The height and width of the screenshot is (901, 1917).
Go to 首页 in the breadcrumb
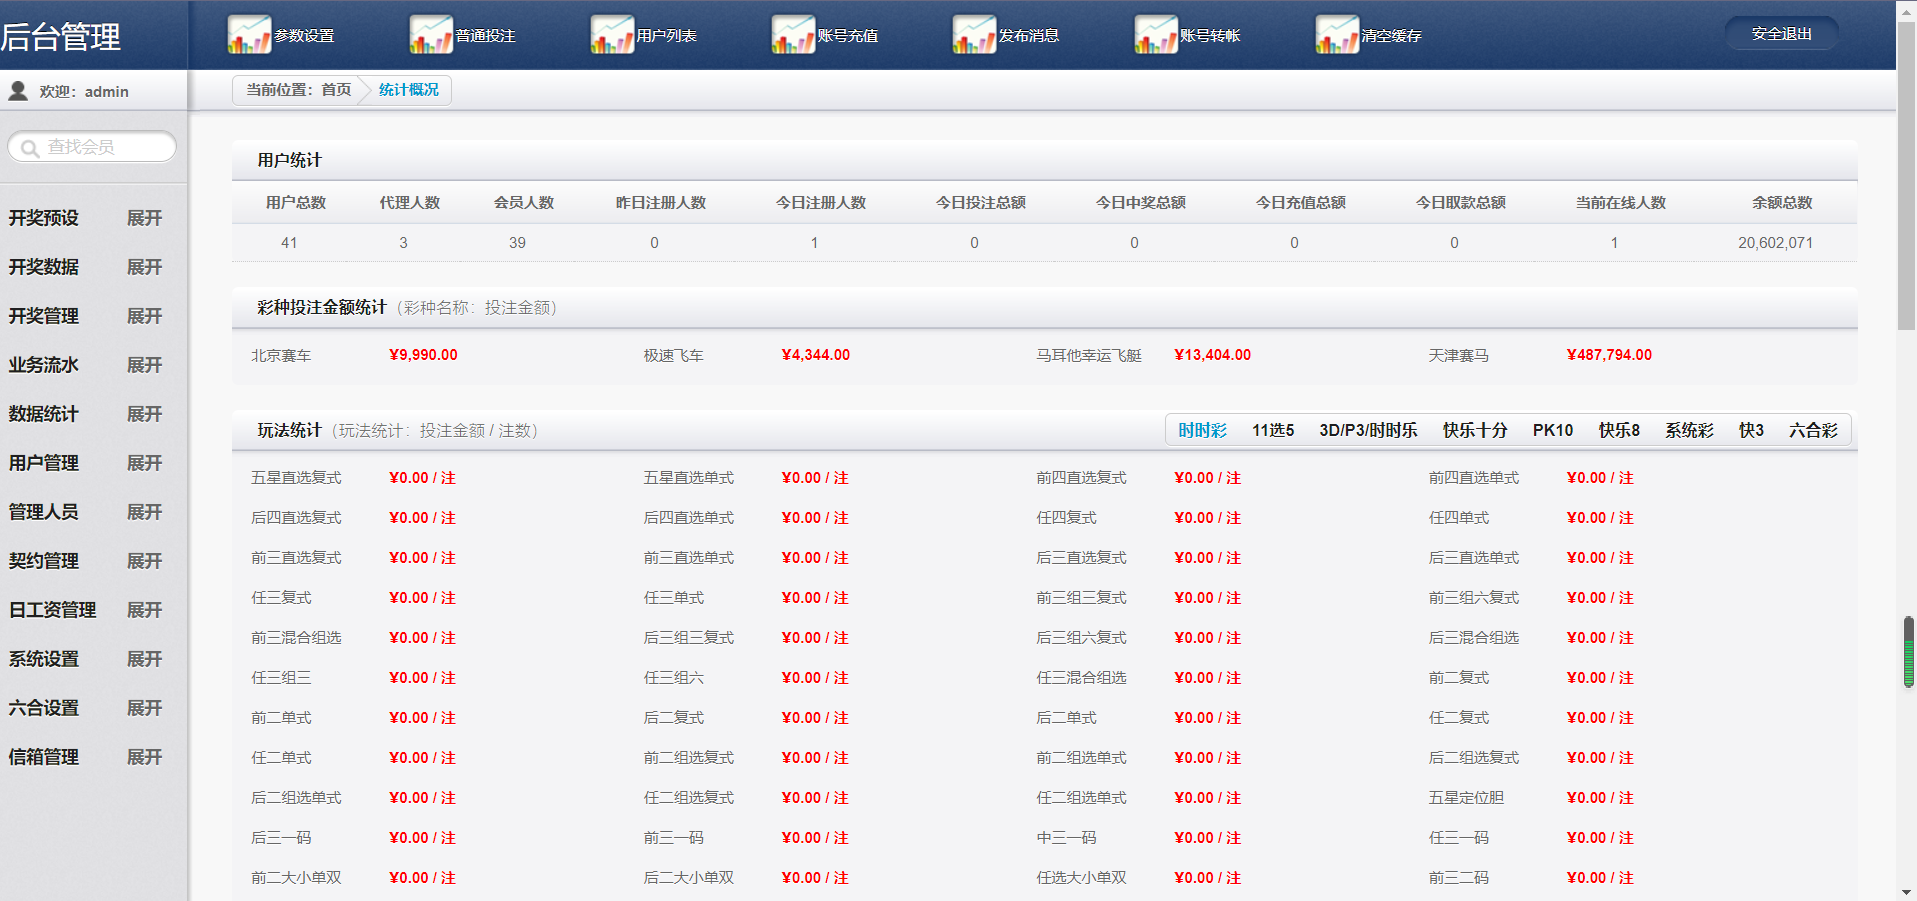click(x=336, y=90)
